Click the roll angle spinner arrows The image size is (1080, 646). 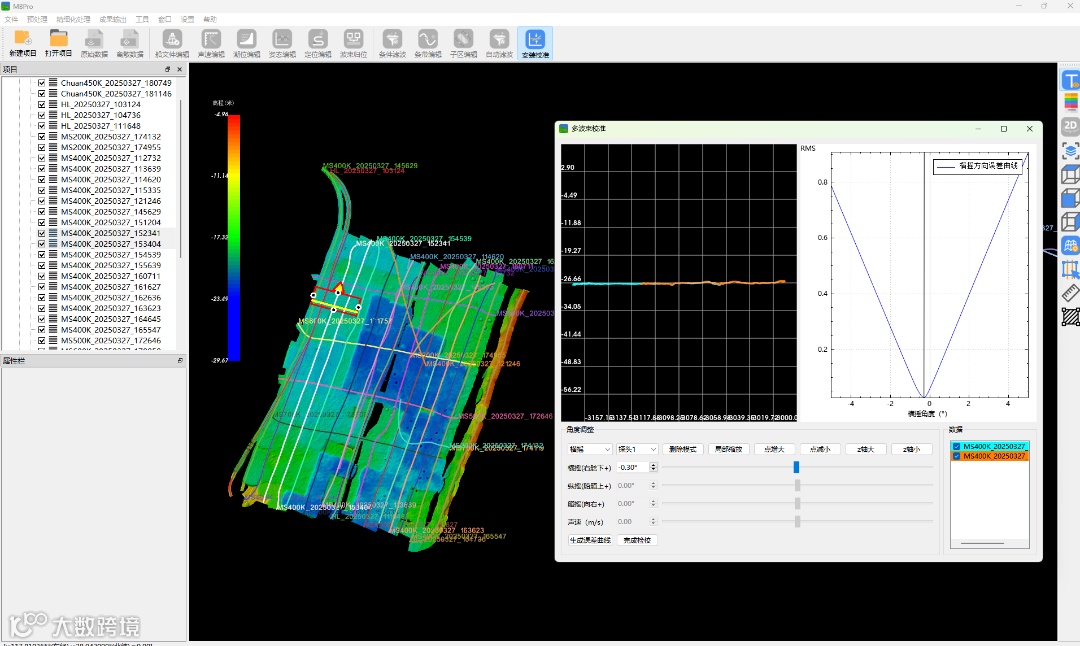(653, 467)
